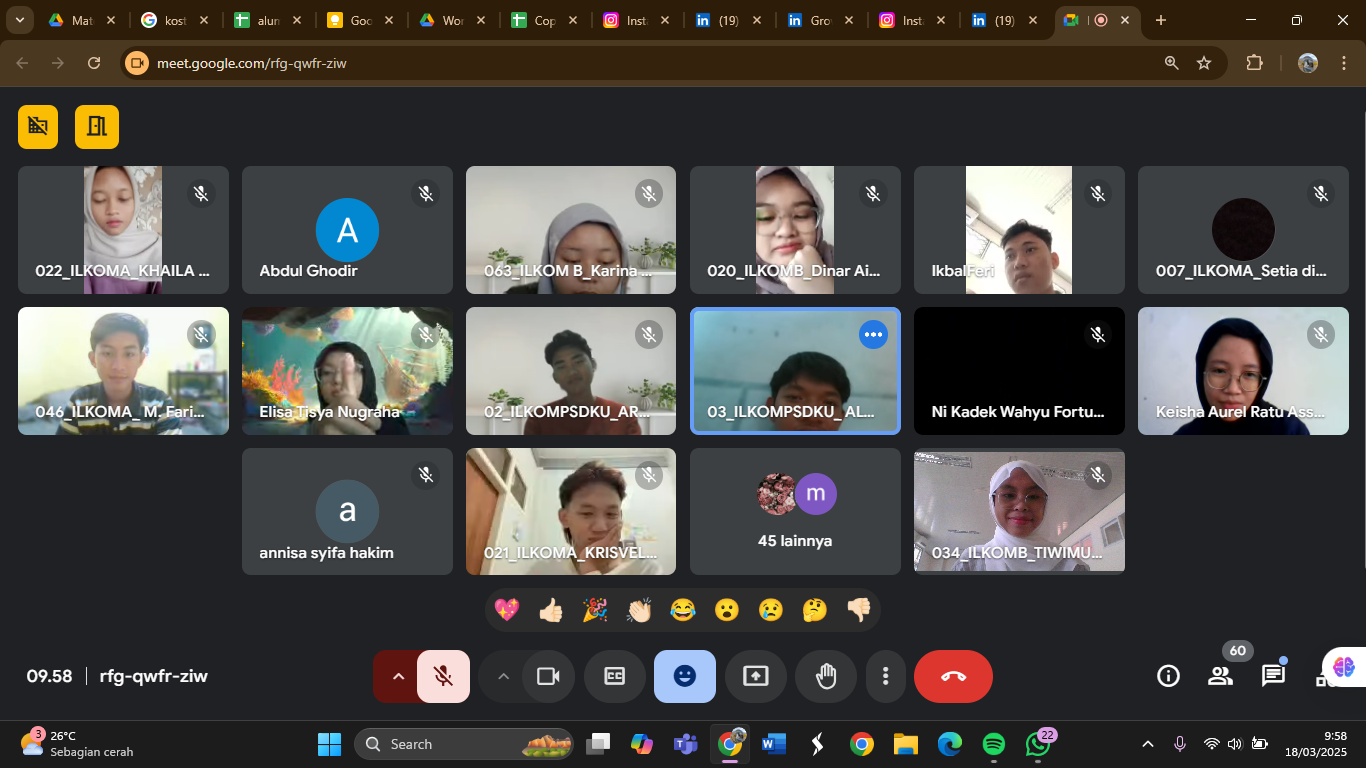Expand video settings arrow beside camera
1366x768 pixels.
coord(503,677)
